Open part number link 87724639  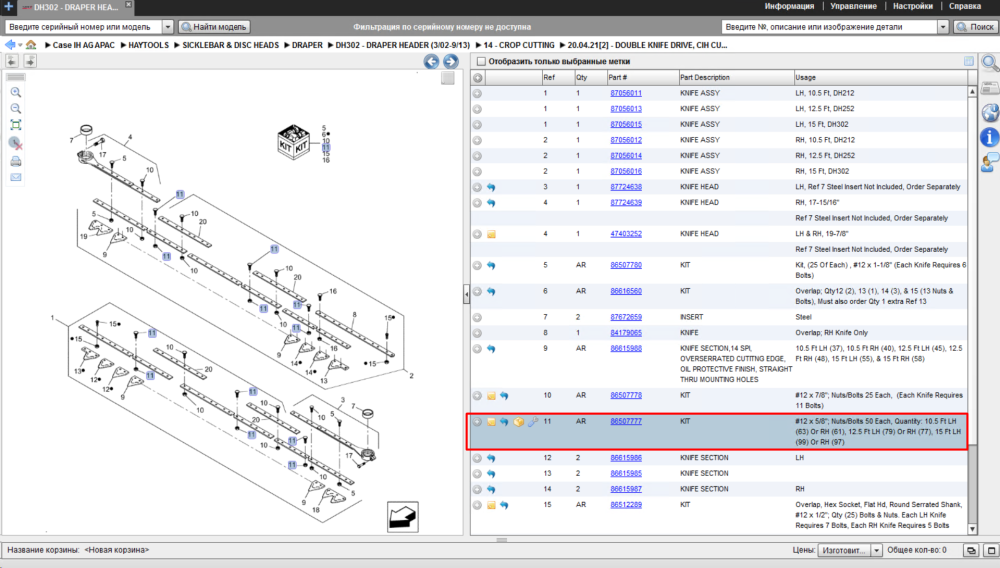click(x=626, y=203)
